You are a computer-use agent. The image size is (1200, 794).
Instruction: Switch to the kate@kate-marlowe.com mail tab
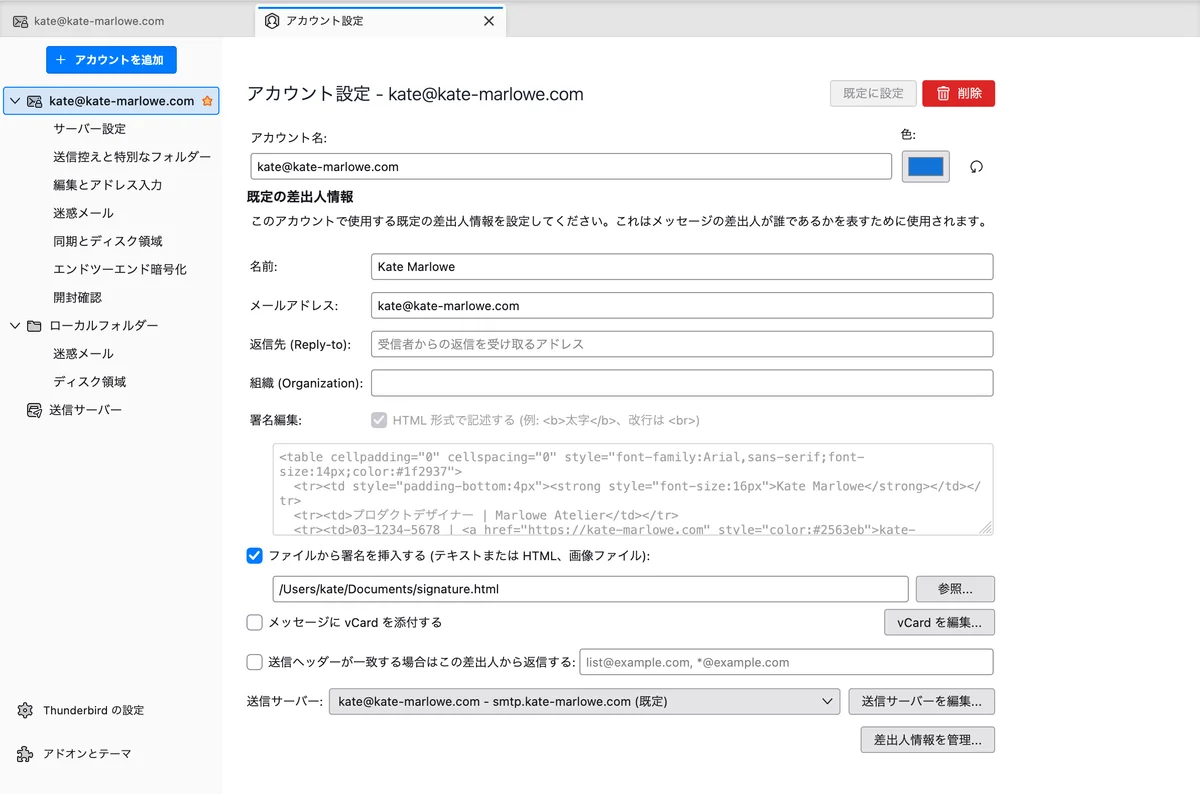tap(127, 21)
